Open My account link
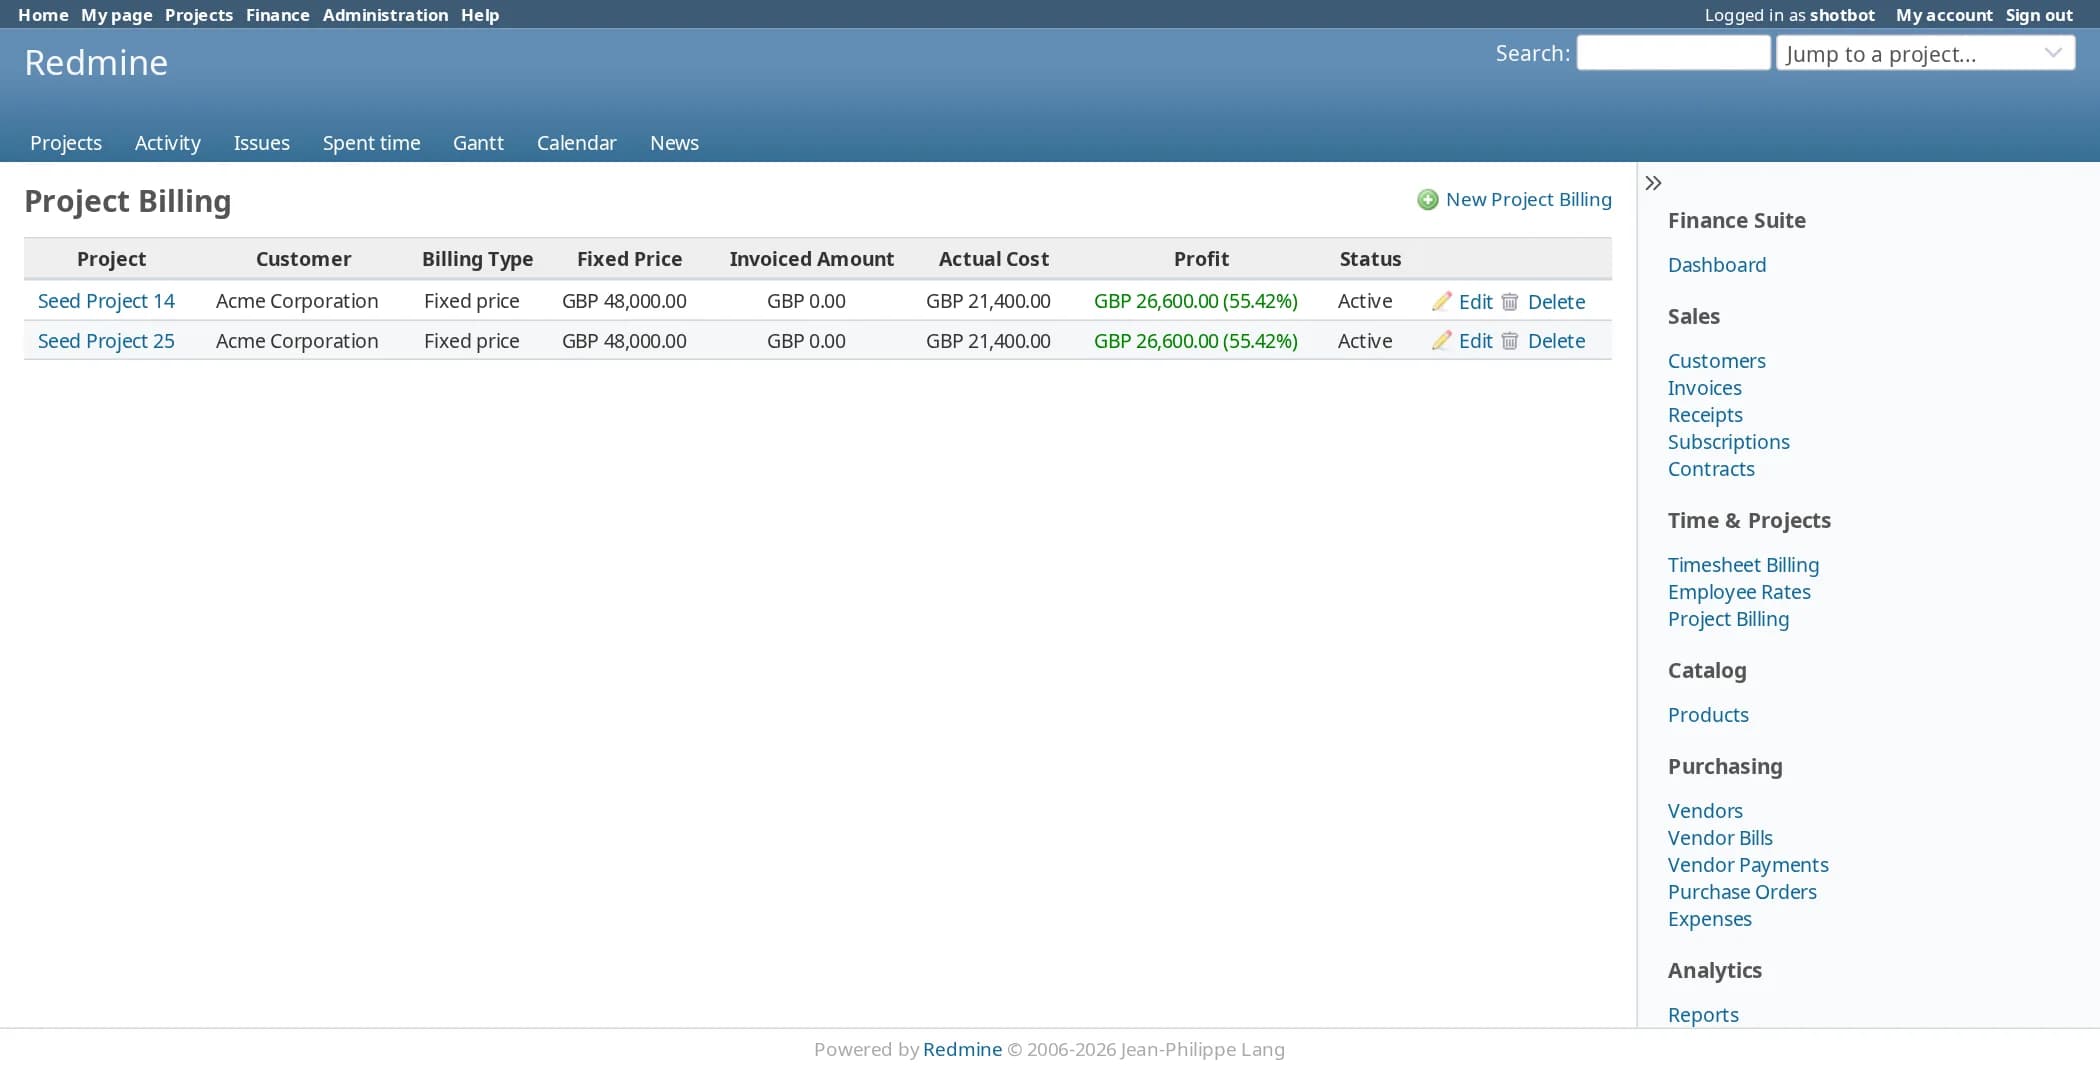The height and width of the screenshot is (1070, 2100). pos(1944,15)
